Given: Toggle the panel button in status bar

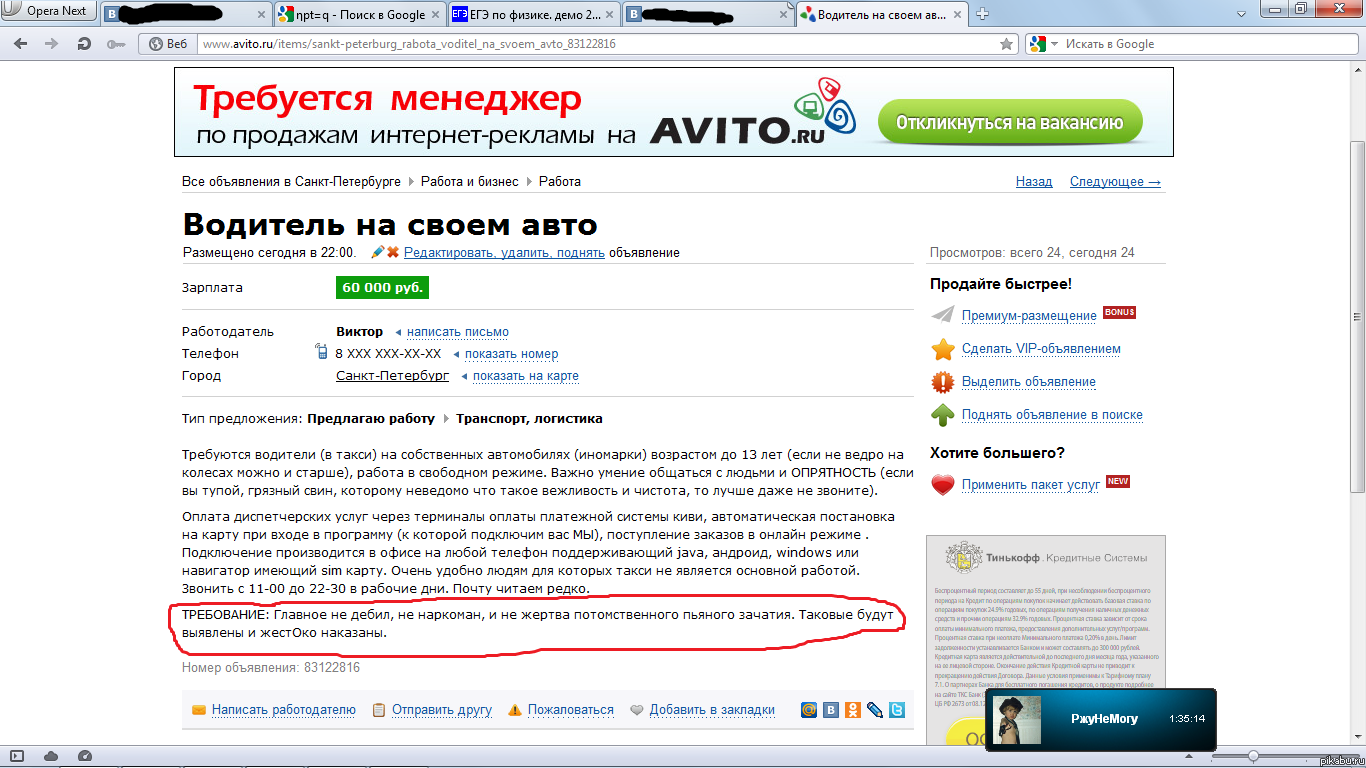Looking at the screenshot, I should [x=16, y=756].
